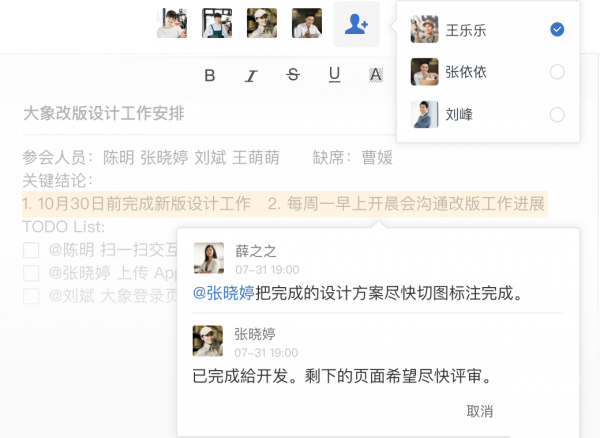Click the highlighted key conclusions line
This screenshot has height=438, width=600.
285,204
